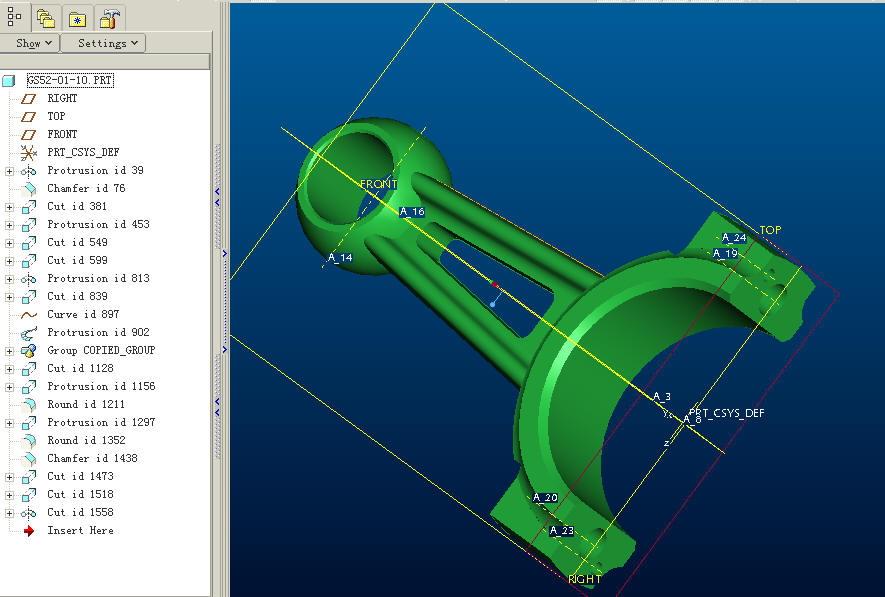Select the FRONT datum plane icon

point(28,135)
